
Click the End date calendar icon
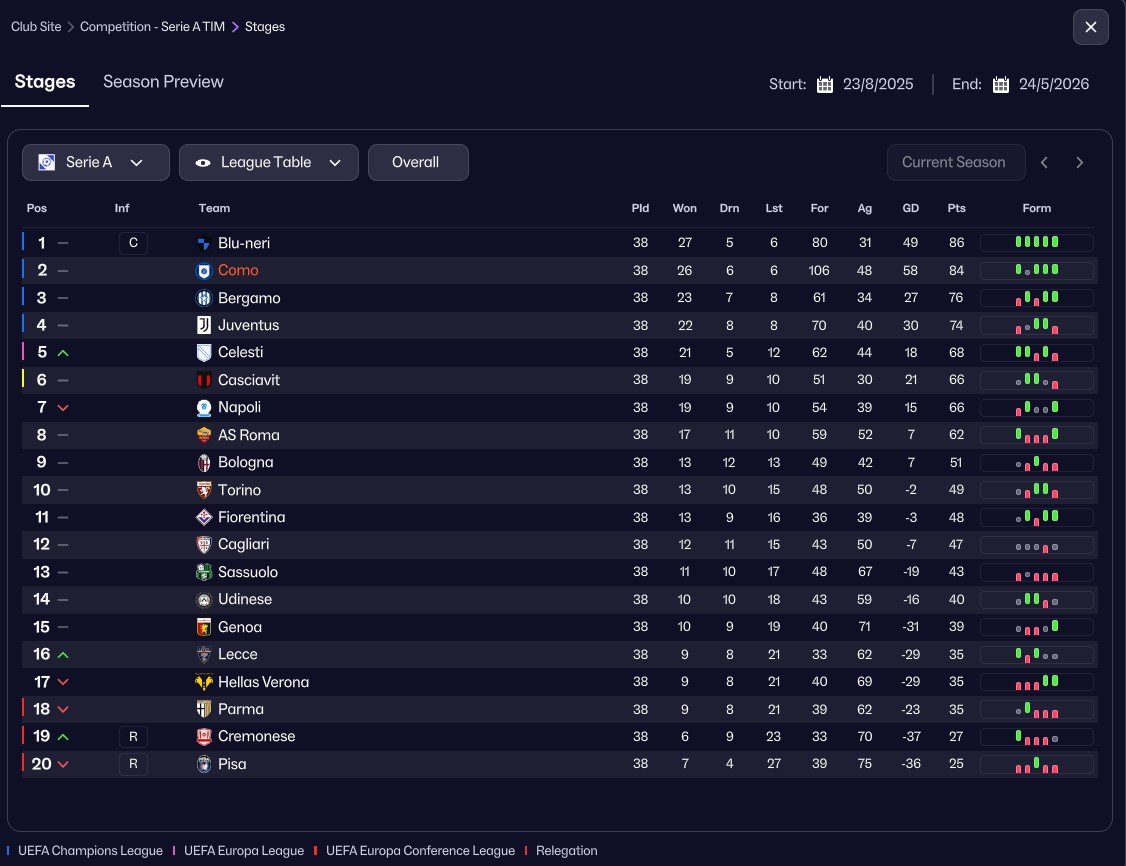(1001, 84)
